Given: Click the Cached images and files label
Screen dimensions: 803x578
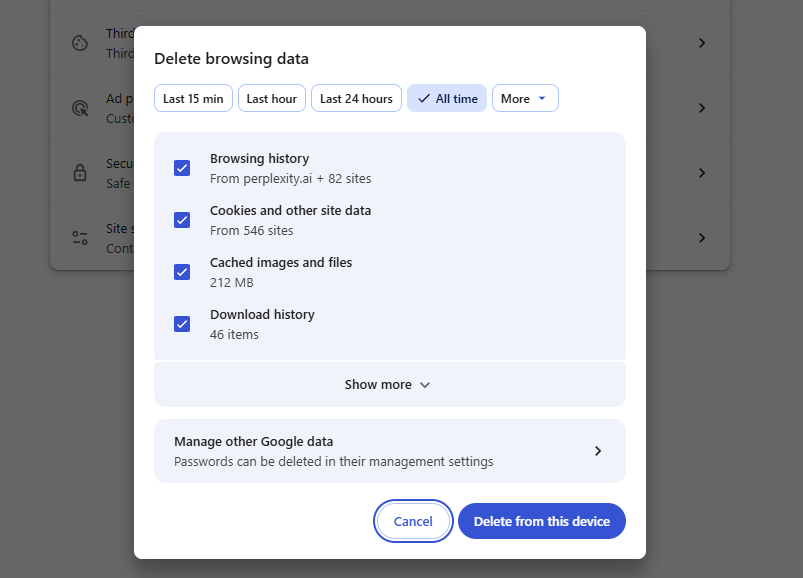Looking at the screenshot, I should click(x=281, y=263).
